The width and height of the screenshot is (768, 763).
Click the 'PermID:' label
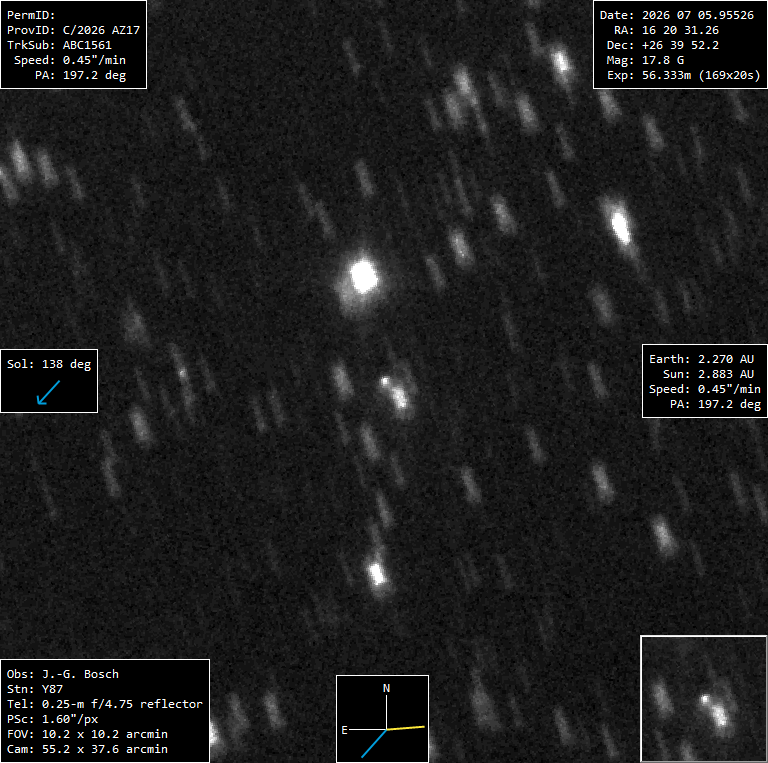click(x=31, y=15)
